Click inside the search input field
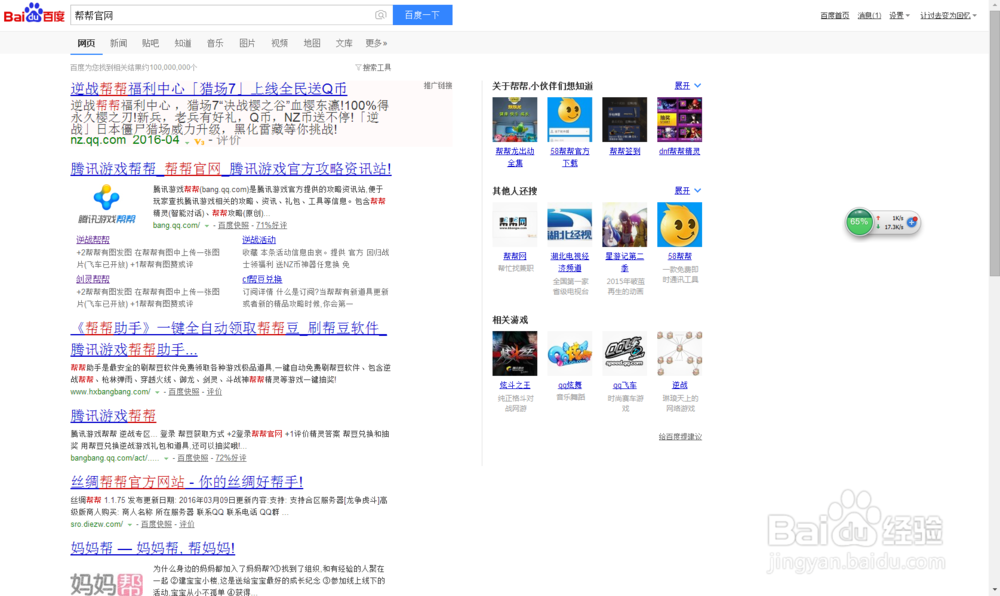This screenshot has height=596, width=1000. coord(200,15)
